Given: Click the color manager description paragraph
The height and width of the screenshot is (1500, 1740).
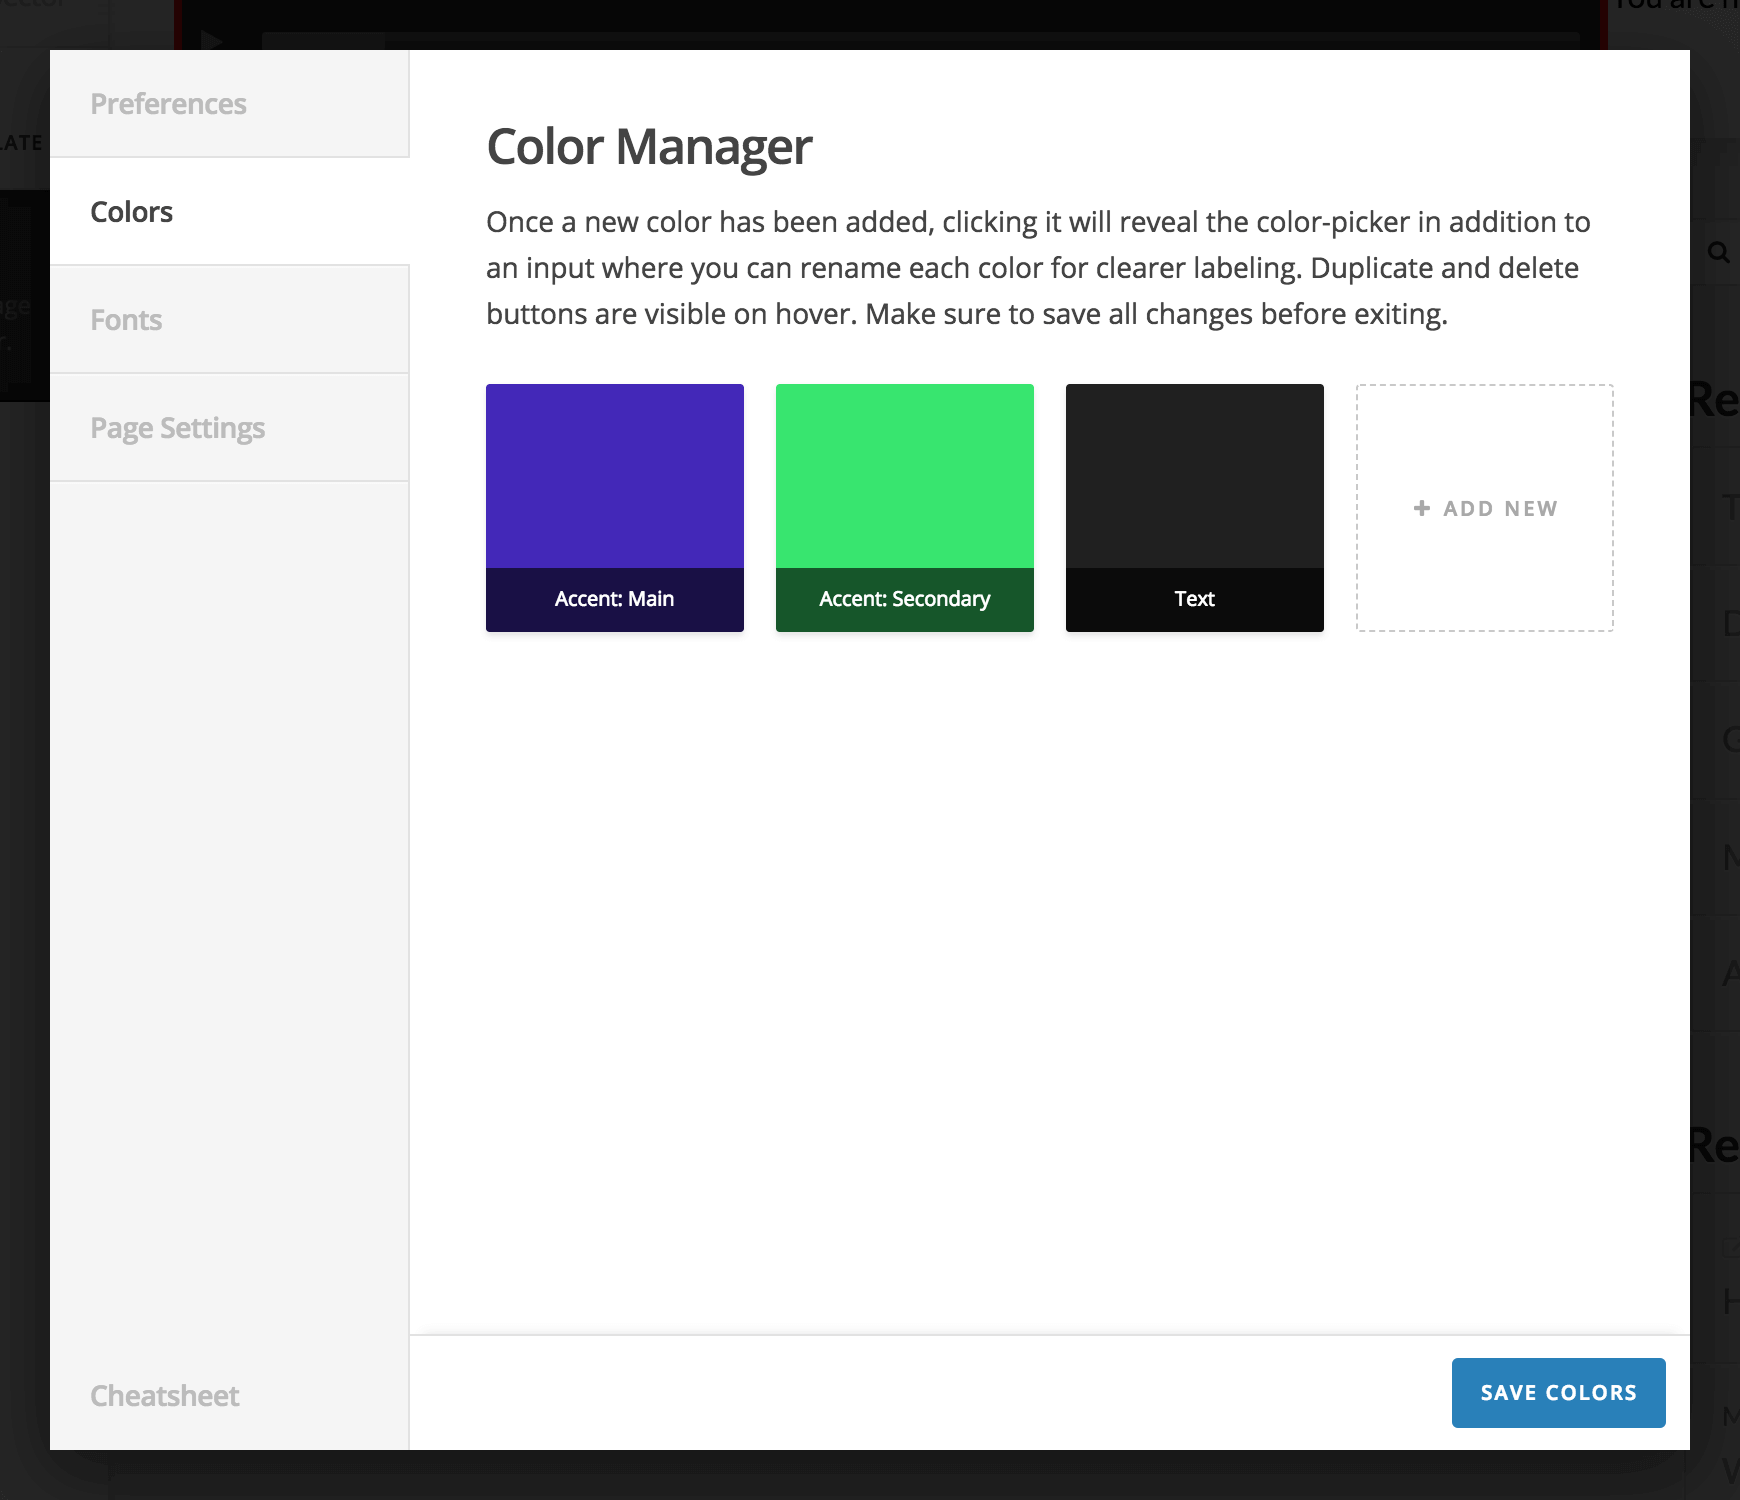Looking at the screenshot, I should [x=1038, y=268].
